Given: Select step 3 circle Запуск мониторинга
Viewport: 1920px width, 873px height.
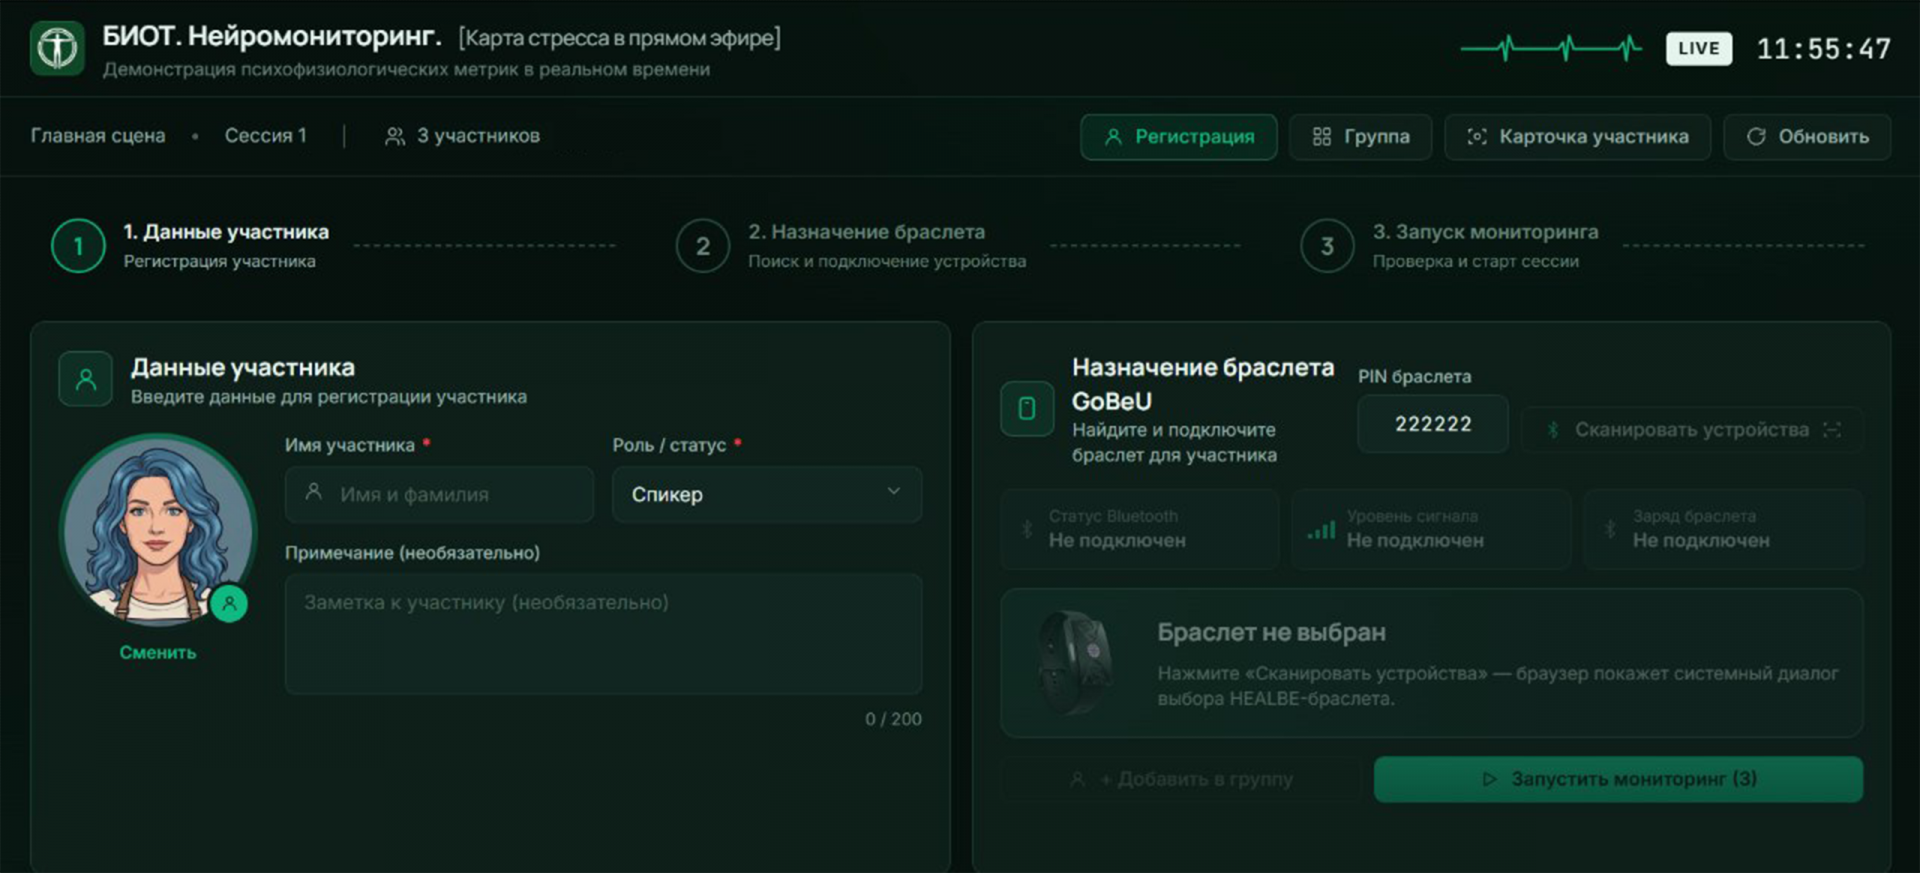Looking at the screenshot, I should tap(1327, 246).
